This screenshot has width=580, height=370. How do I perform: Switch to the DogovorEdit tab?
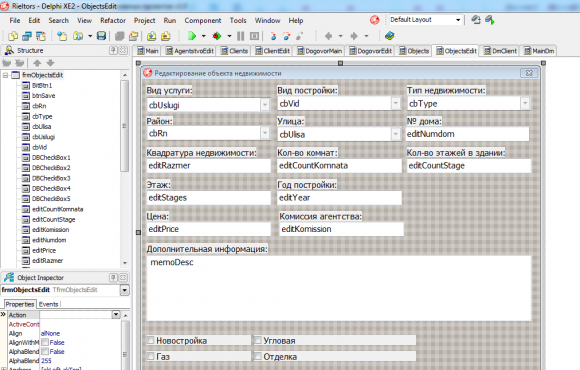(370, 51)
